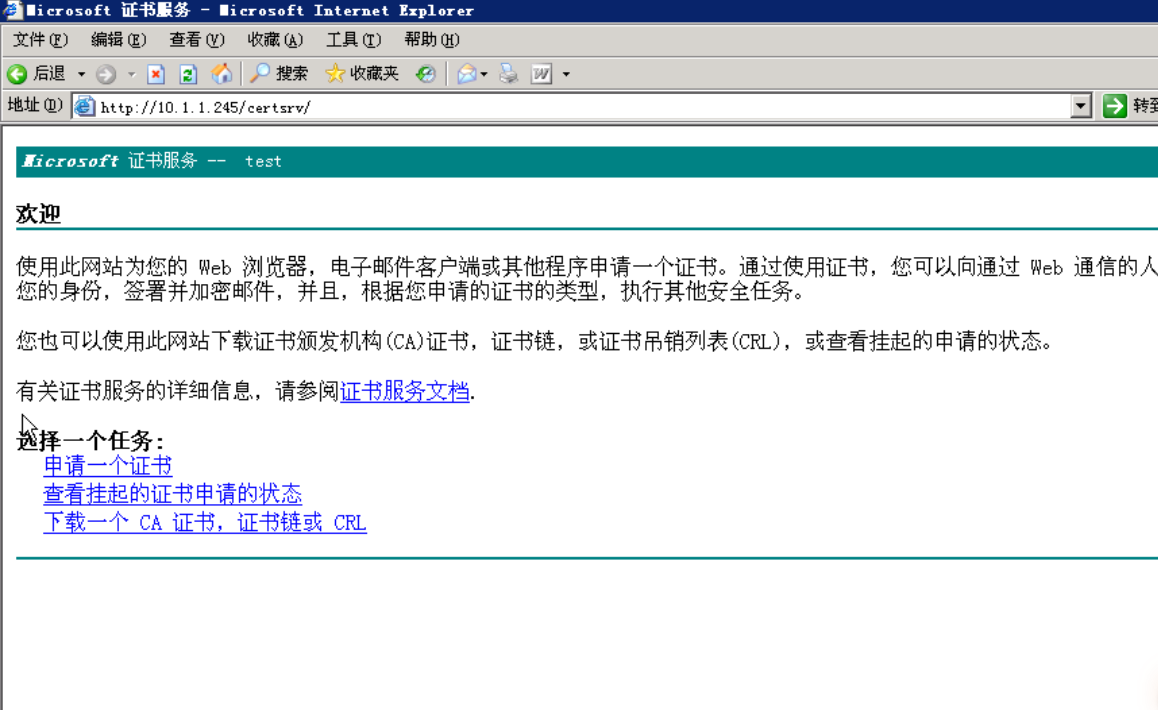Click the address bar URL field
The width and height of the screenshot is (1158, 710).
coord(583,107)
